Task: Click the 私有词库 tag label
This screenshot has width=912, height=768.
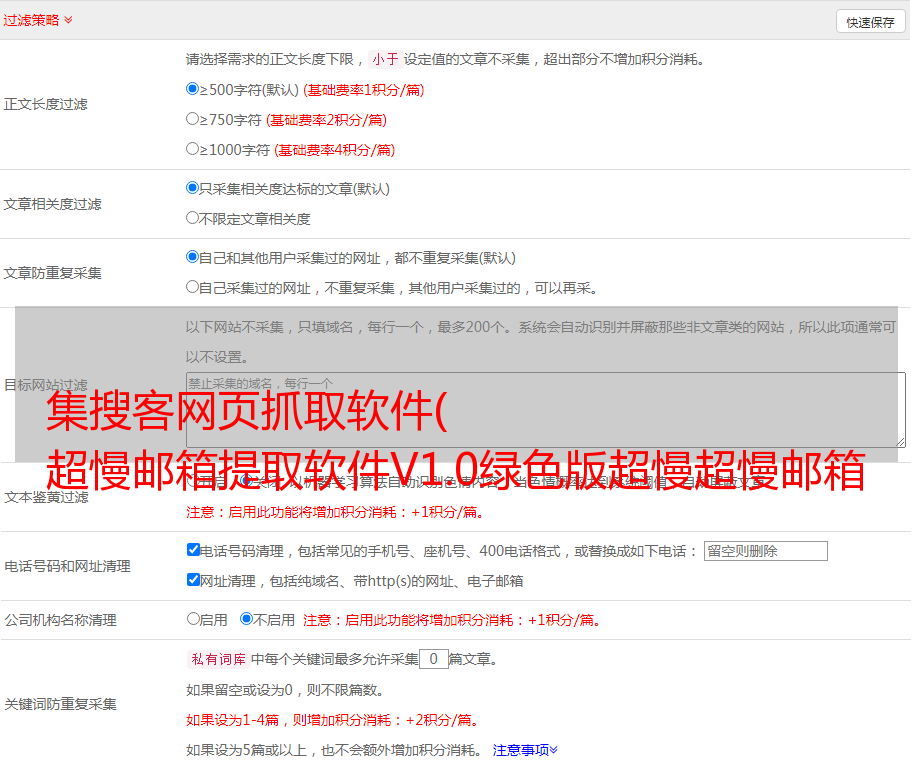Action: [217, 659]
